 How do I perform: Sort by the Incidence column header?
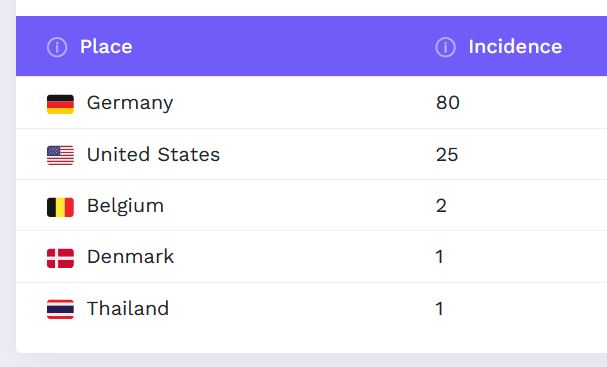[515, 47]
